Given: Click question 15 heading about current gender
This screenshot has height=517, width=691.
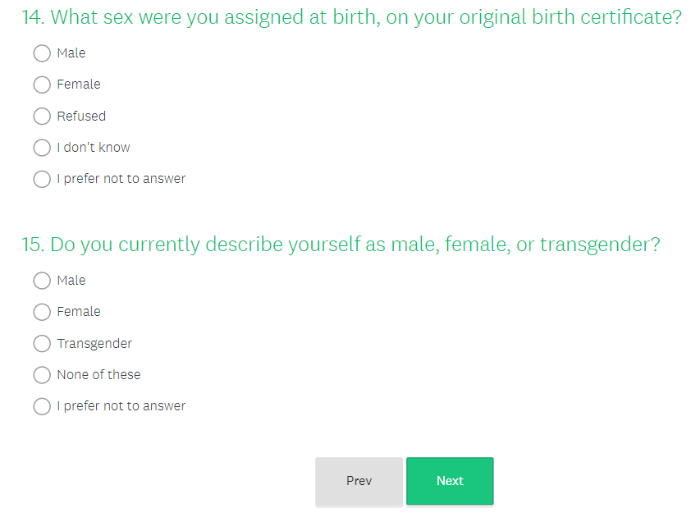Looking at the screenshot, I should 341,245.
